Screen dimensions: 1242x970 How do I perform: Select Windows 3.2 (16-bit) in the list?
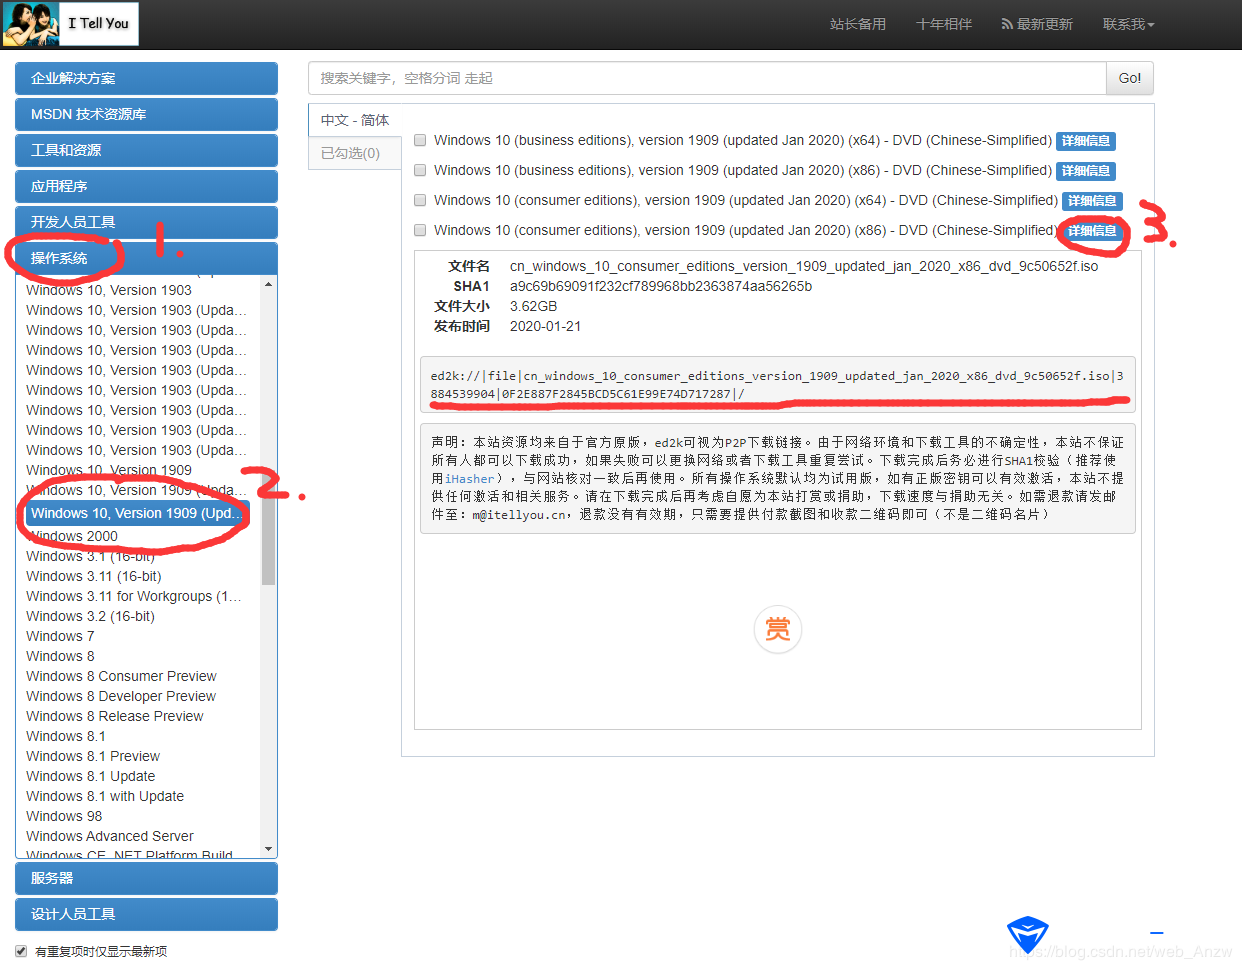pos(90,616)
